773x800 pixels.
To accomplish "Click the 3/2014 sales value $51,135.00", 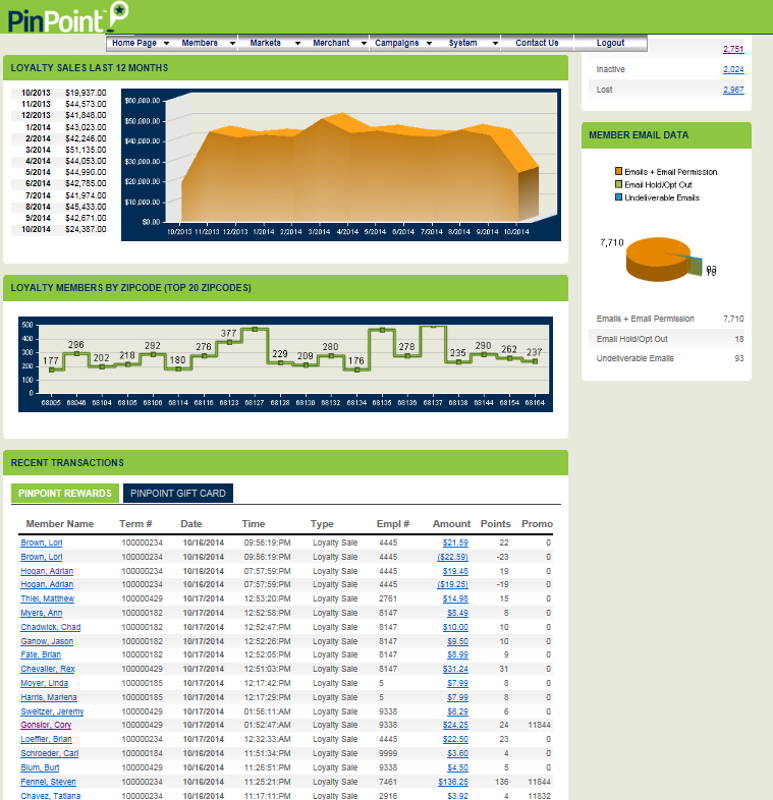I will [x=86, y=150].
